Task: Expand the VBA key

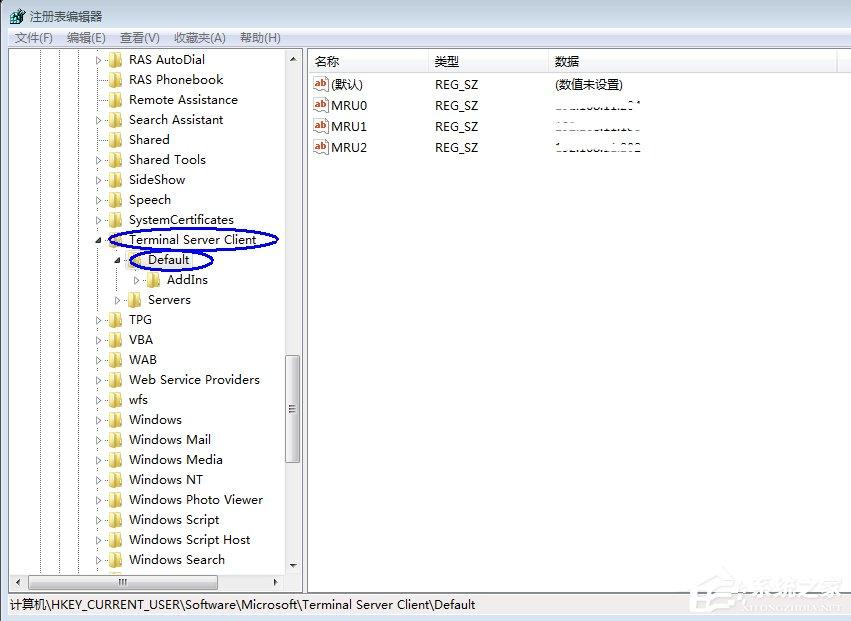Action: pyautogui.click(x=98, y=340)
